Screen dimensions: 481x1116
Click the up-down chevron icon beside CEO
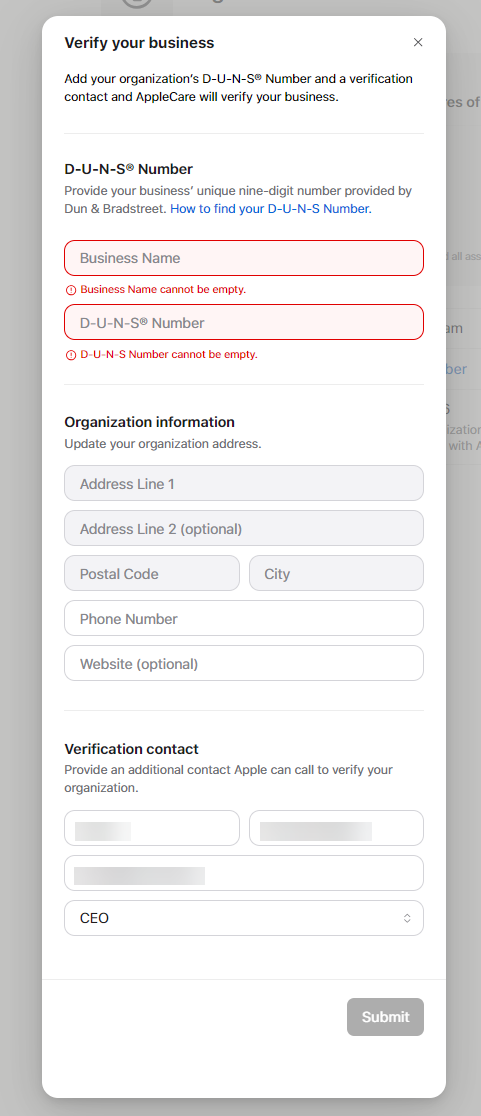click(x=407, y=918)
